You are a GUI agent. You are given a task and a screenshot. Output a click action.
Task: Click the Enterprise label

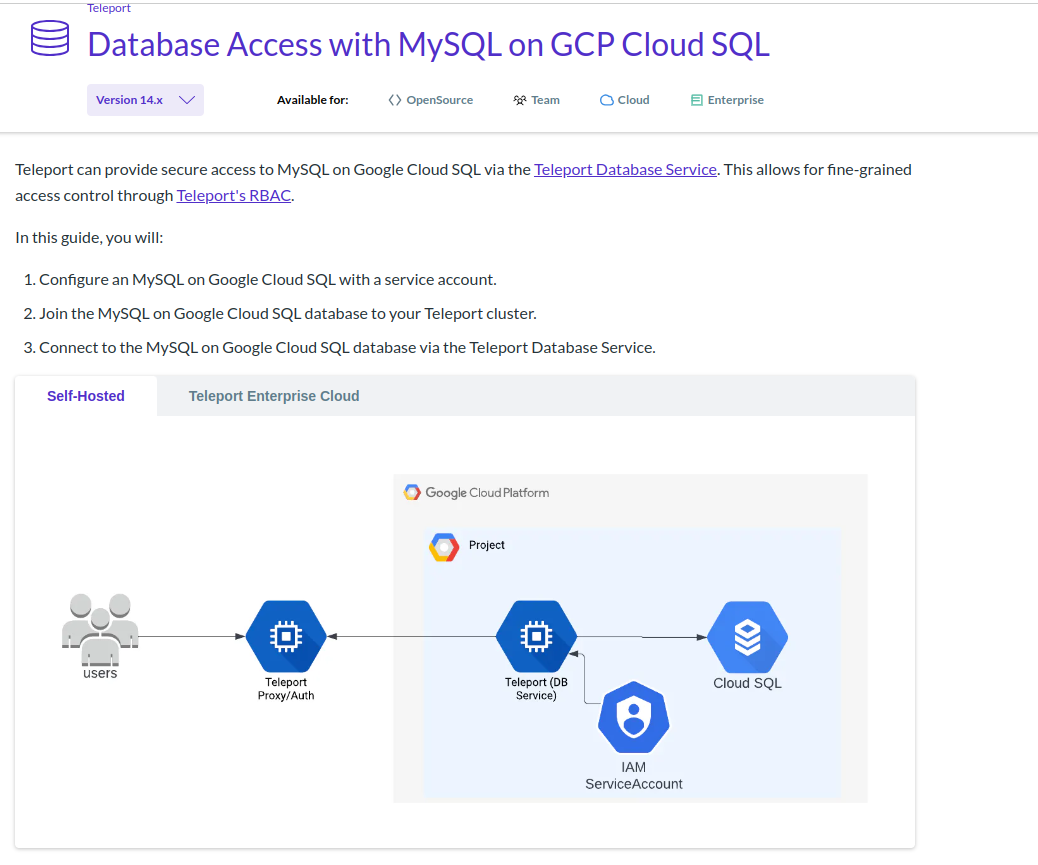pyautogui.click(x=735, y=100)
